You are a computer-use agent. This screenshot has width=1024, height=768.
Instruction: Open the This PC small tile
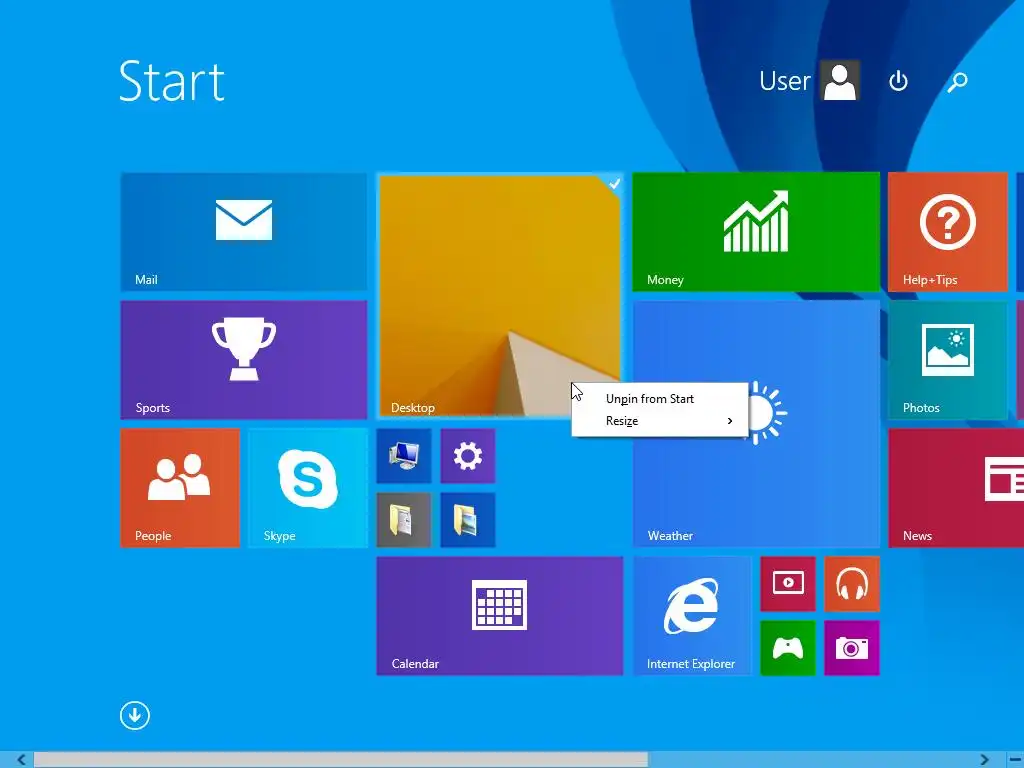pos(404,455)
